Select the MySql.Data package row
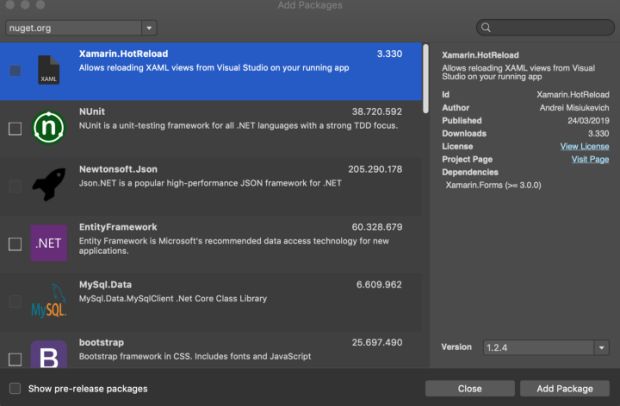The height and width of the screenshot is (406, 620). click(x=240, y=300)
